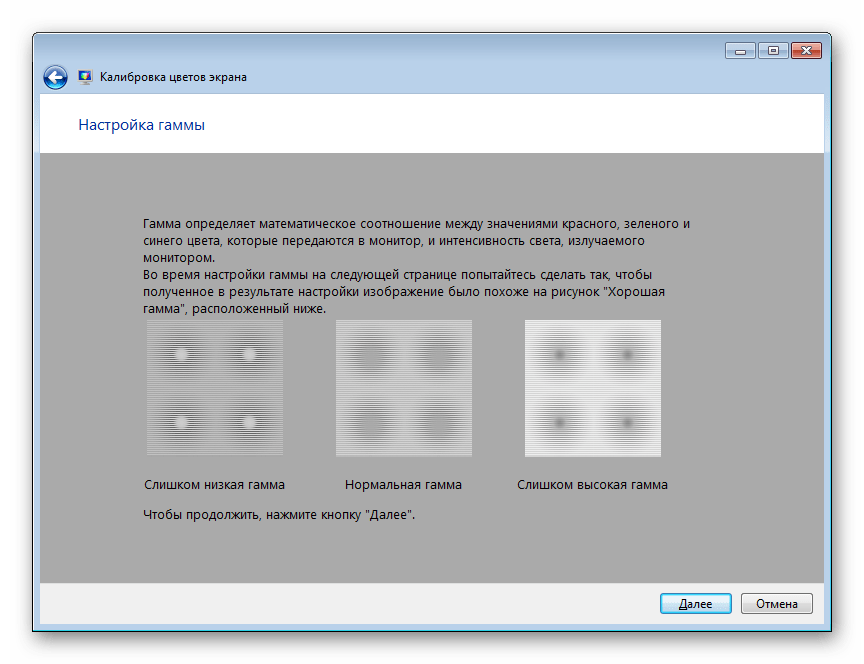Maximize the calibration window
Viewport: 864px width, 664px height.
773,51
